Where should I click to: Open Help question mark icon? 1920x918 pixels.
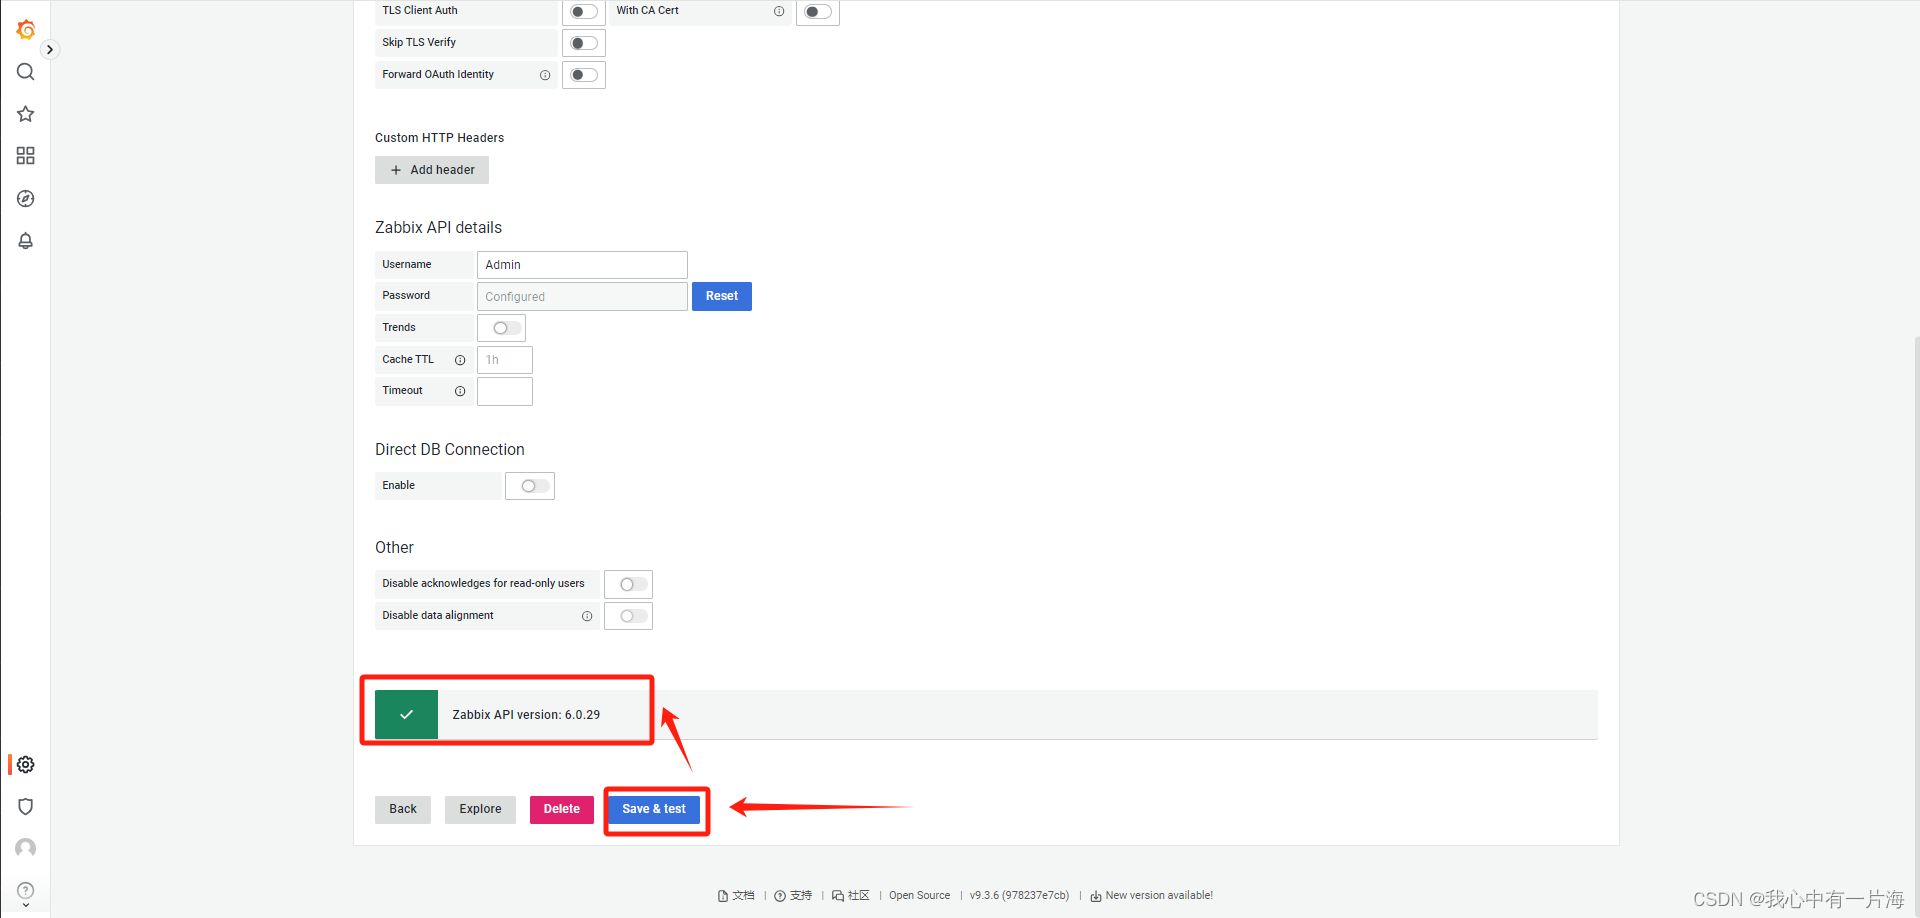pyautogui.click(x=26, y=891)
